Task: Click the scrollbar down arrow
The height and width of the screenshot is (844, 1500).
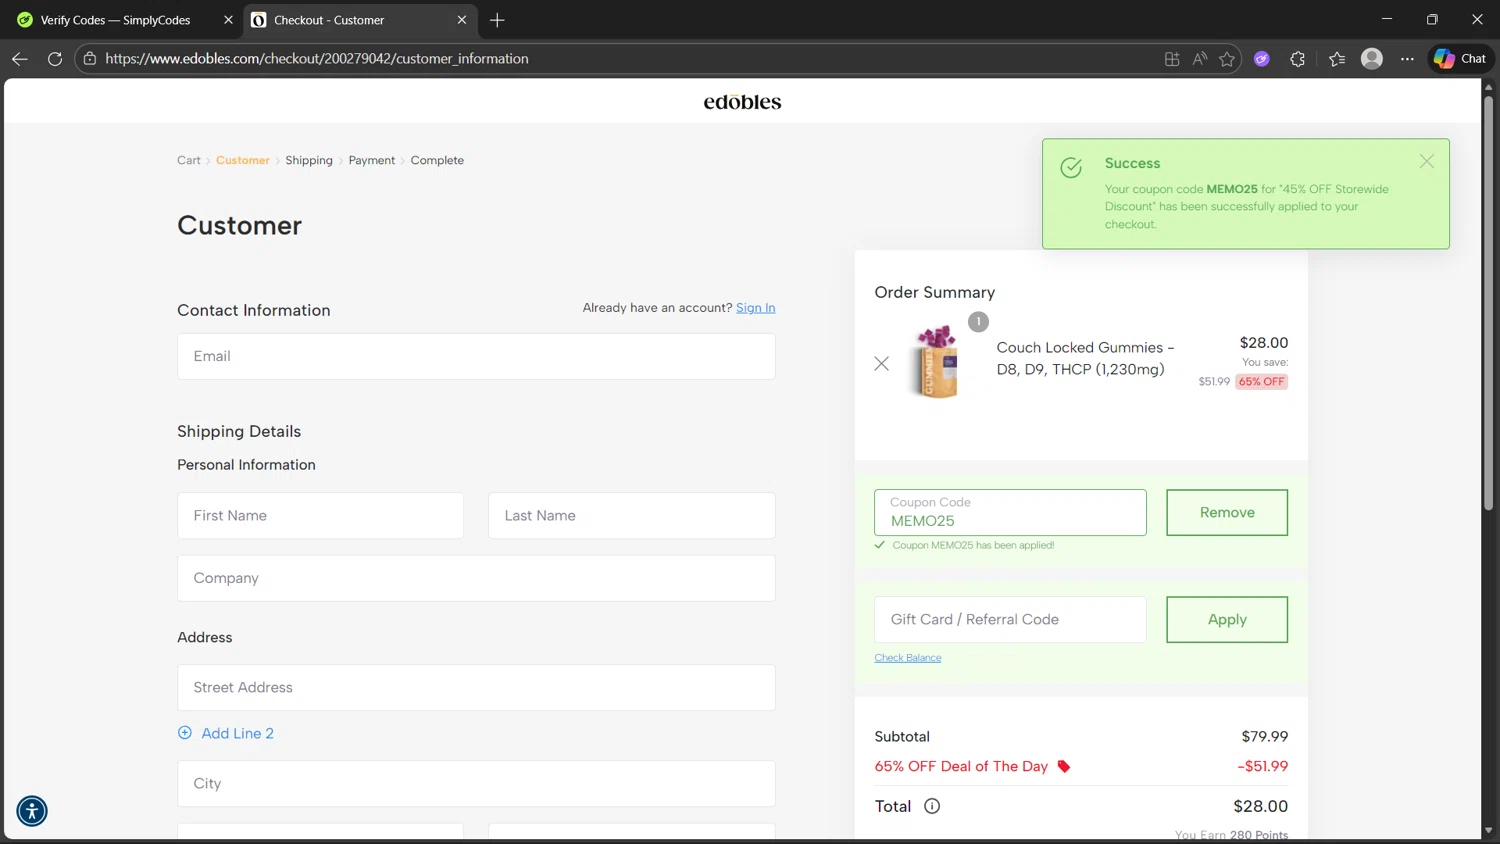Action: tap(1488, 830)
